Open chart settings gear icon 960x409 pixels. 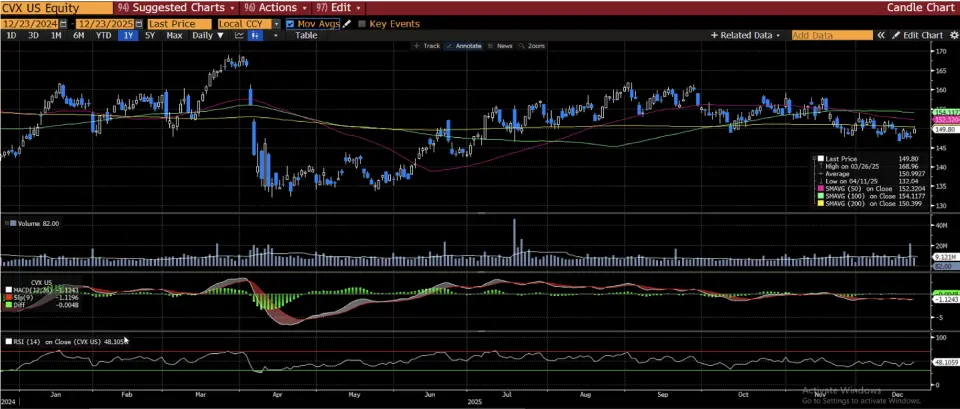[x=952, y=35]
